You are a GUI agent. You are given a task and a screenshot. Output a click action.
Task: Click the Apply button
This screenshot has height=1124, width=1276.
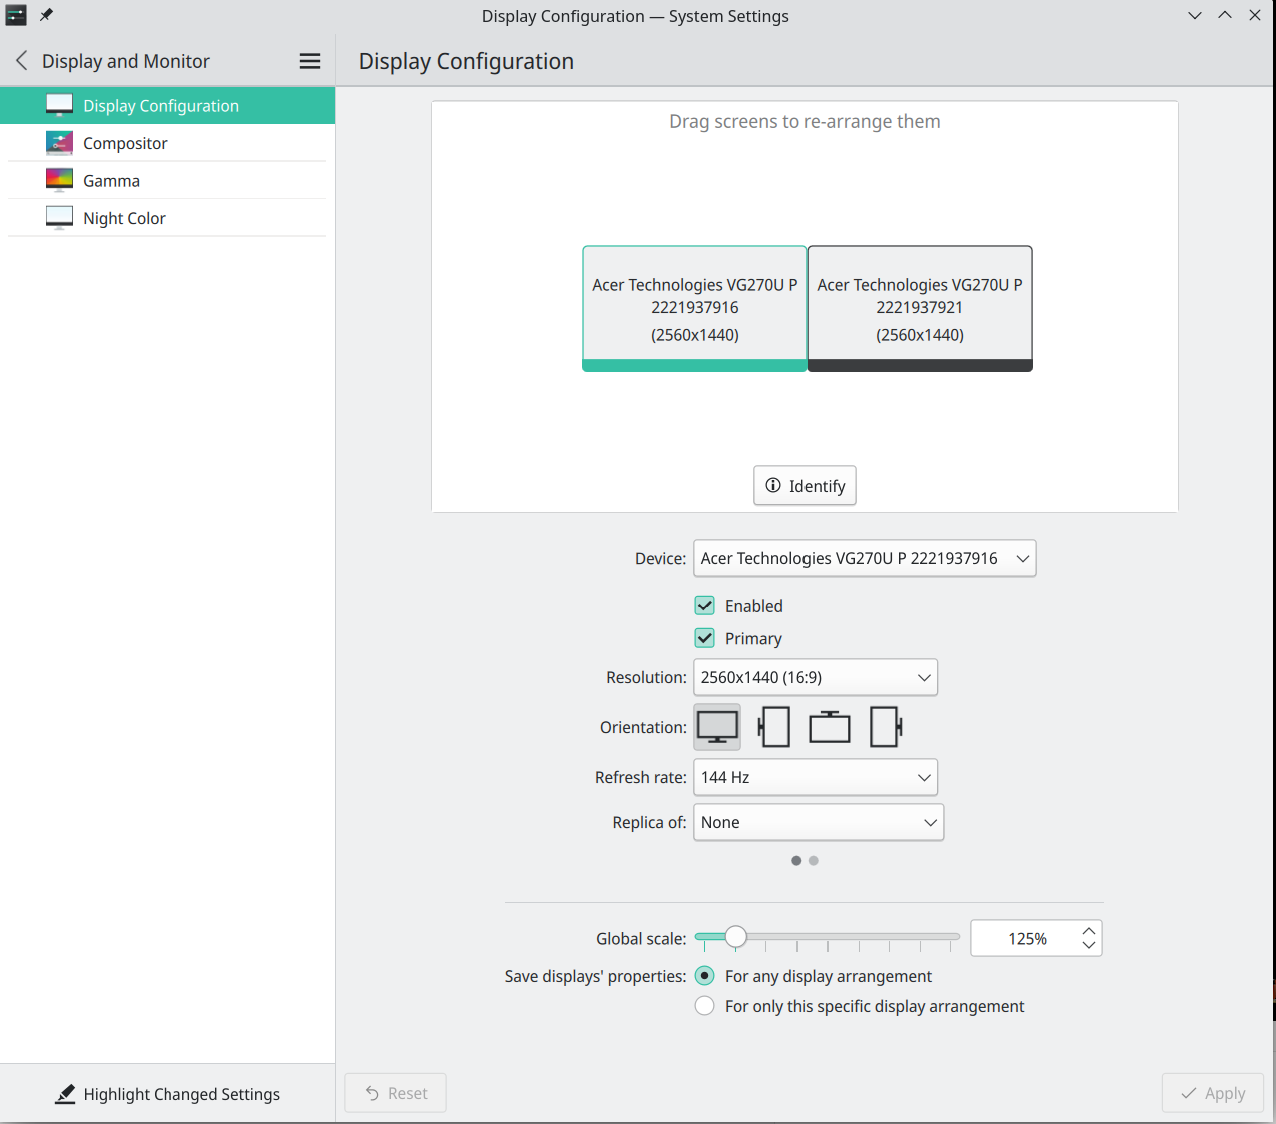(1213, 1093)
